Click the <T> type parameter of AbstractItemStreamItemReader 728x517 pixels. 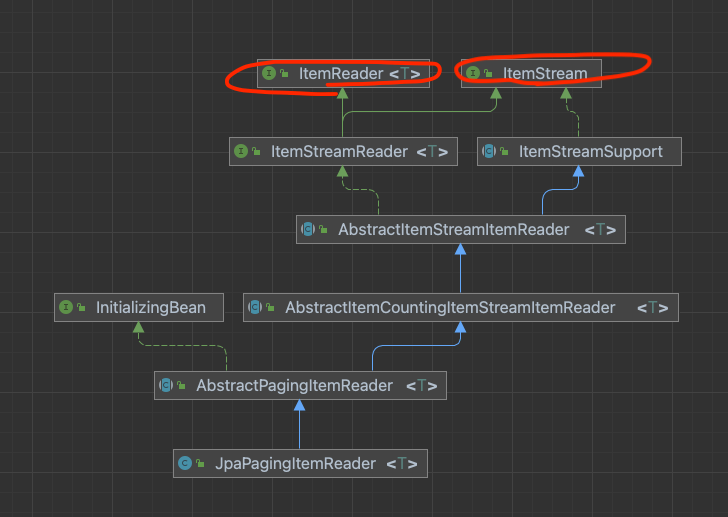[600, 230]
